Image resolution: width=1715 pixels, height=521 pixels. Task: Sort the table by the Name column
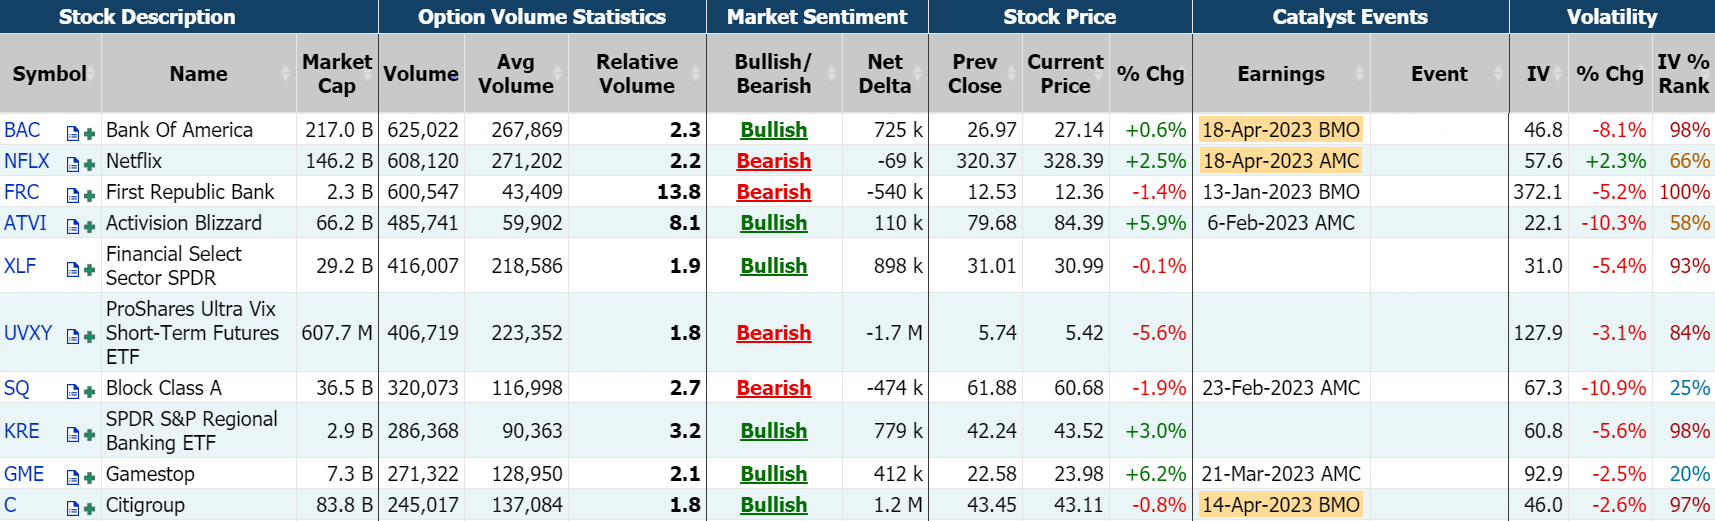(x=198, y=74)
